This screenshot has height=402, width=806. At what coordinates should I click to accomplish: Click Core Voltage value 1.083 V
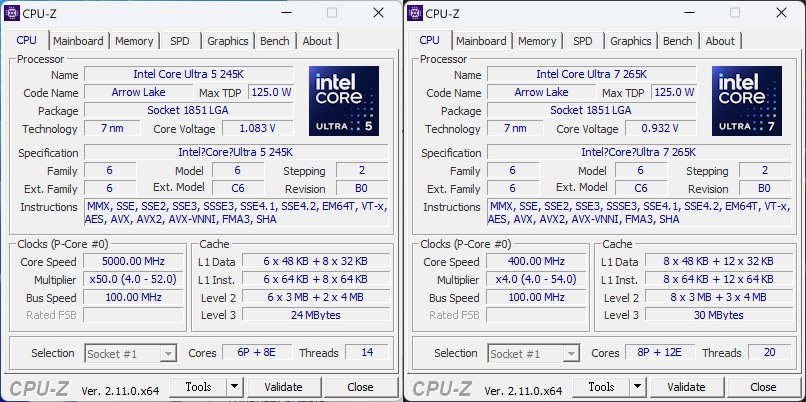click(258, 128)
